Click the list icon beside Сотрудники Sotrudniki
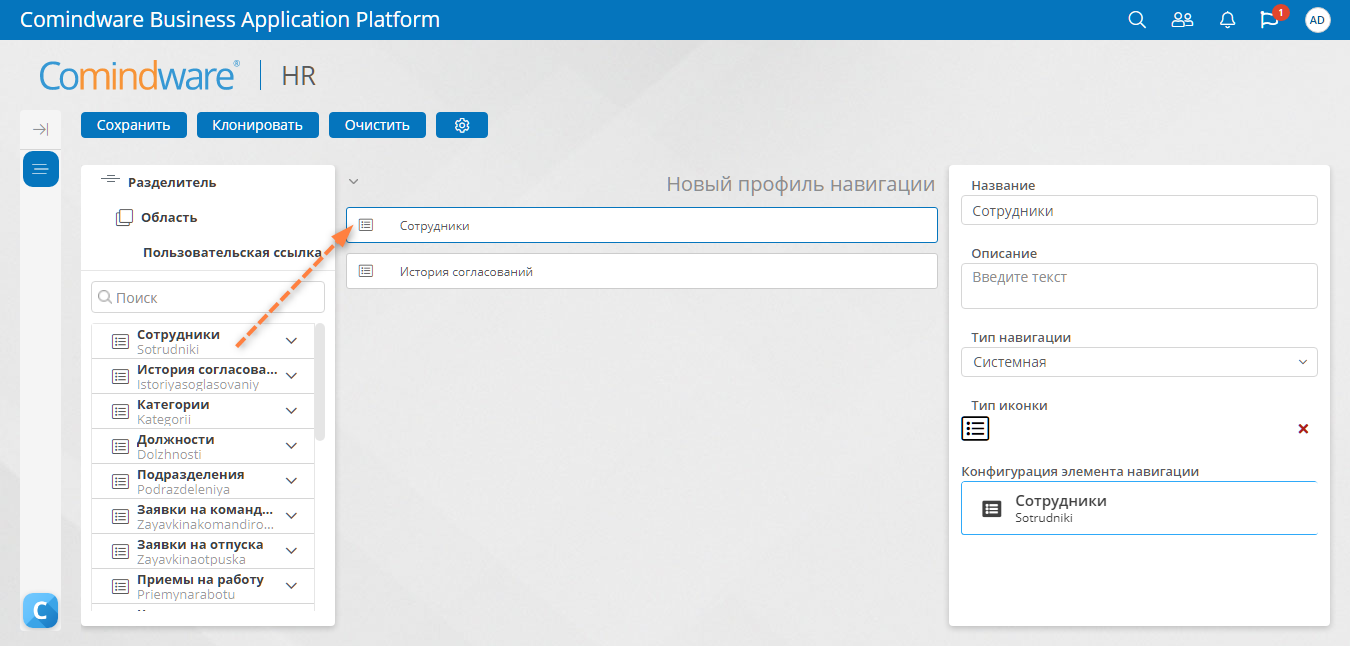Image resolution: width=1350 pixels, height=646 pixels. click(x=120, y=341)
